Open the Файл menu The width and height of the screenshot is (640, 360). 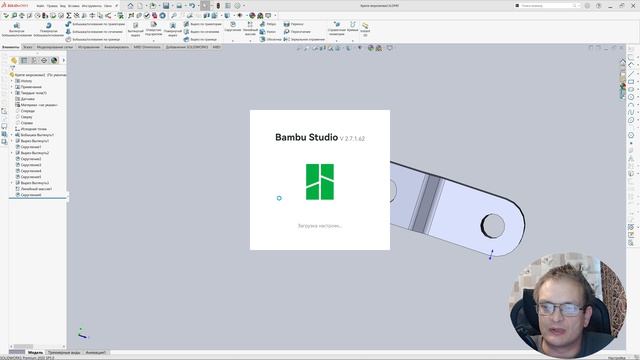[x=40, y=6]
